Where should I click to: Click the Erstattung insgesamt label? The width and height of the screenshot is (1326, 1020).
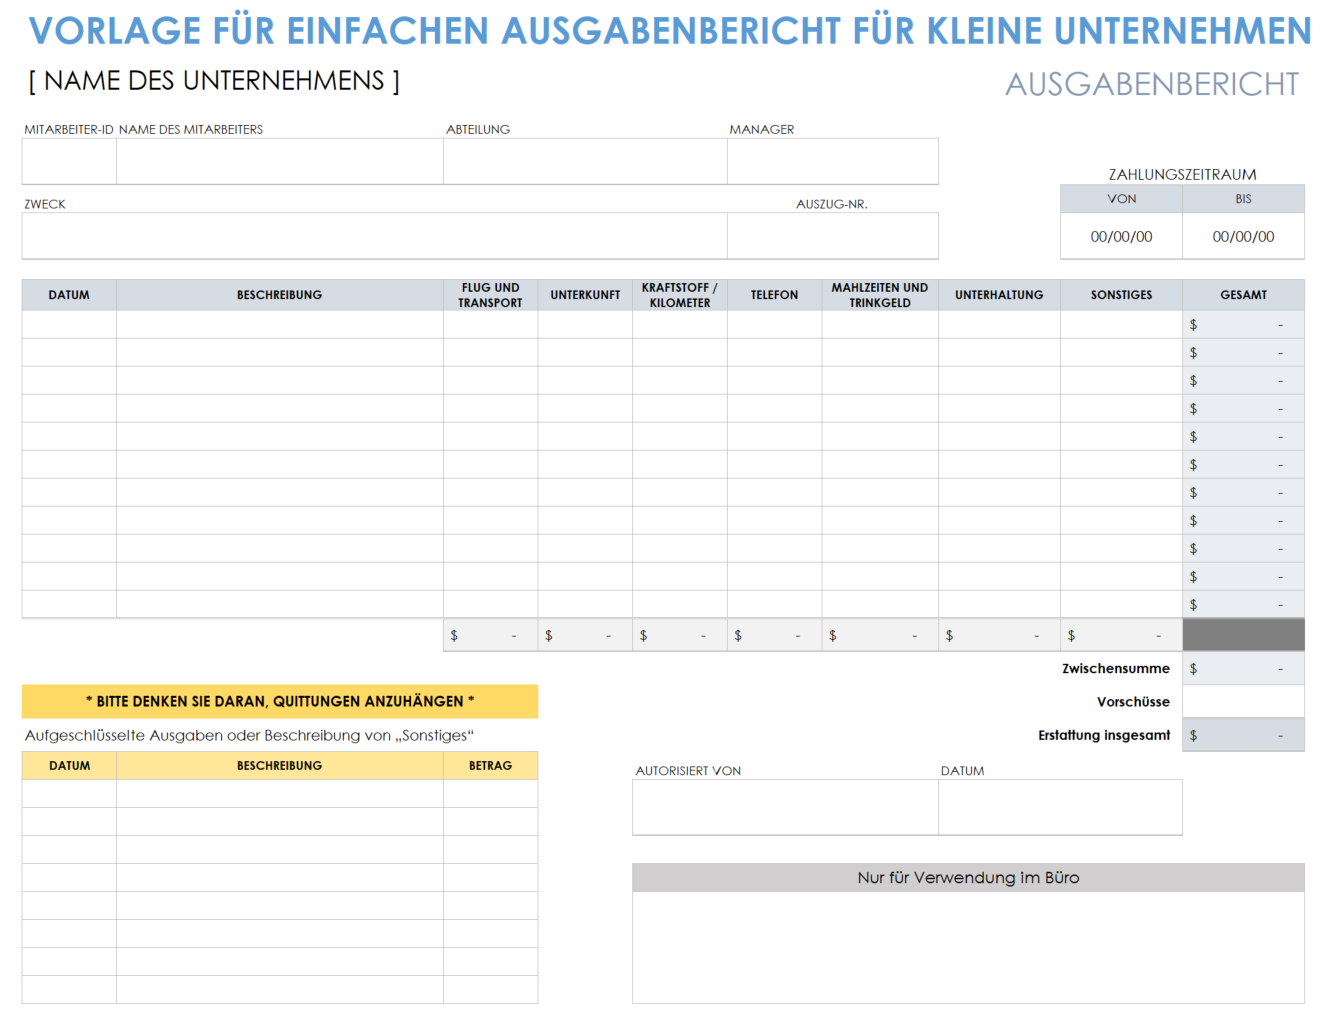1104,735
